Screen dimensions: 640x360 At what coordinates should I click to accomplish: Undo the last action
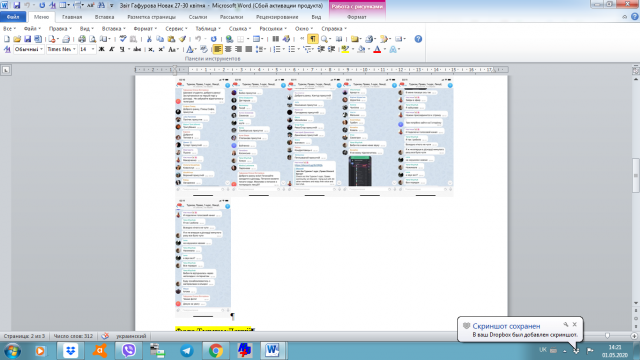(198, 39)
